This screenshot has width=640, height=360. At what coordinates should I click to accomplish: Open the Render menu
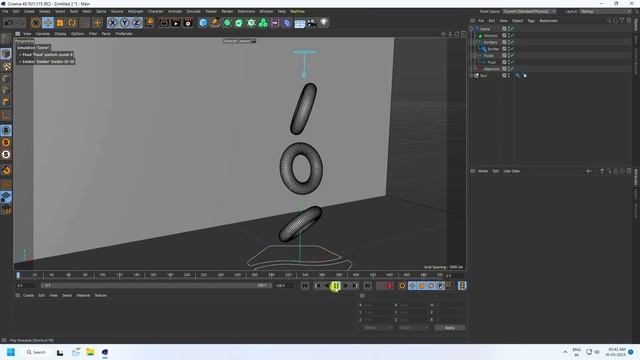[x=227, y=11]
